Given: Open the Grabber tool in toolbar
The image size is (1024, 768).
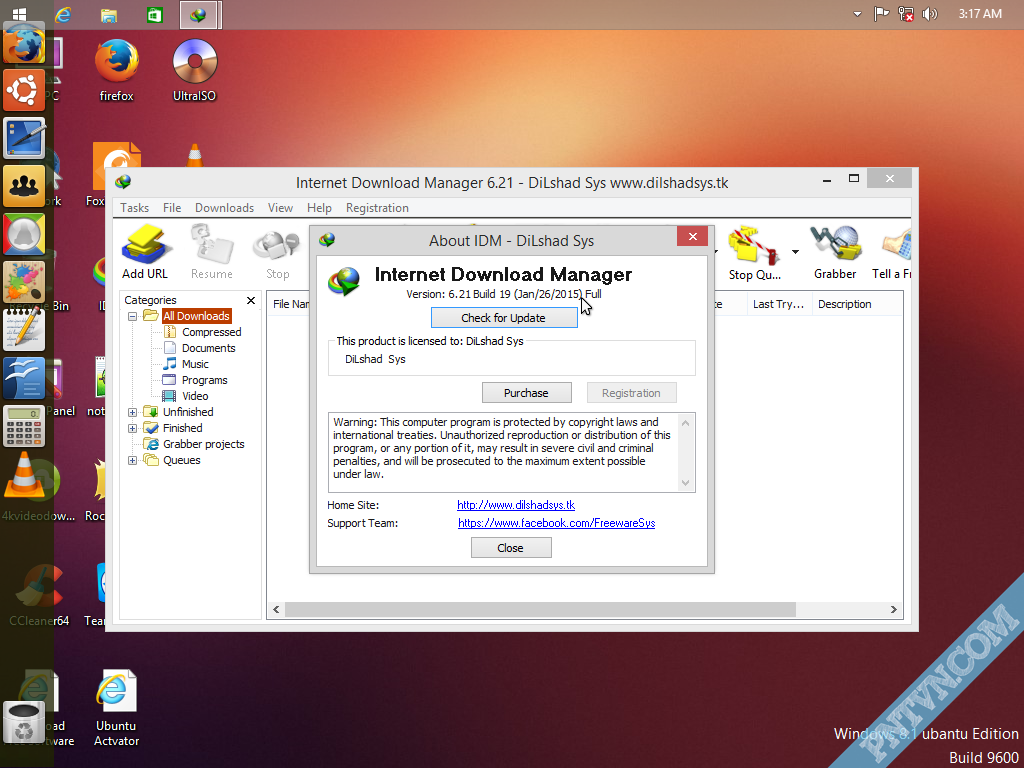Looking at the screenshot, I should [835, 252].
